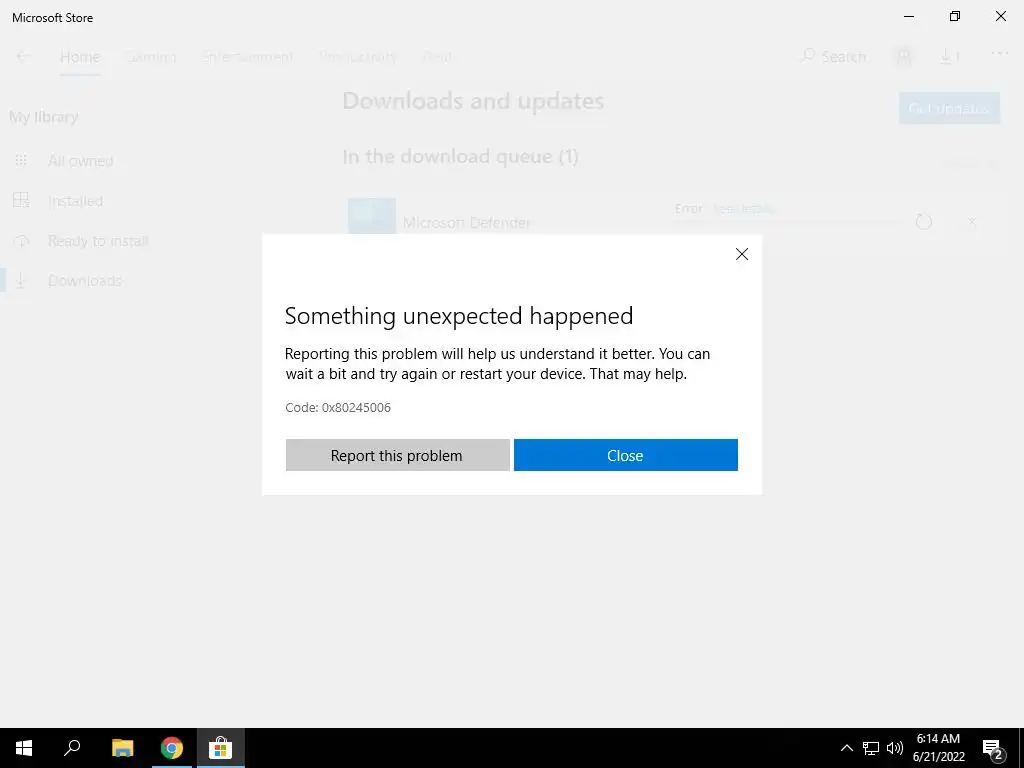Select Ready to install in My library
Image resolution: width=1024 pixels, height=768 pixels.
[98, 241]
